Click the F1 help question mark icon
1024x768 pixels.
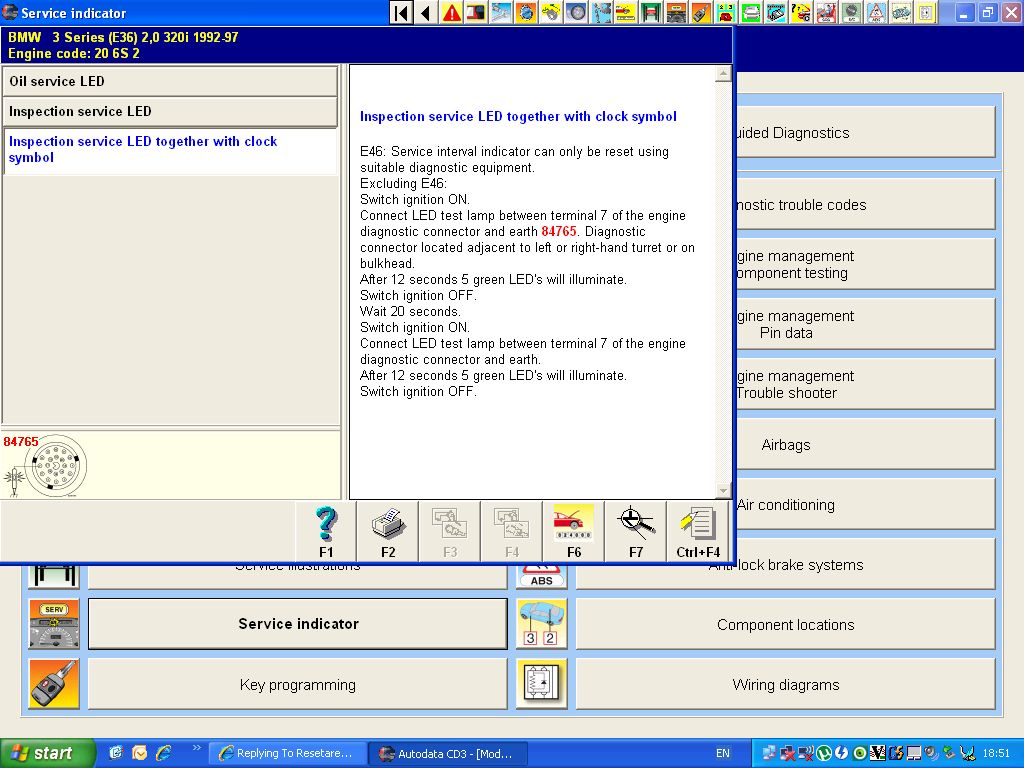(x=326, y=530)
